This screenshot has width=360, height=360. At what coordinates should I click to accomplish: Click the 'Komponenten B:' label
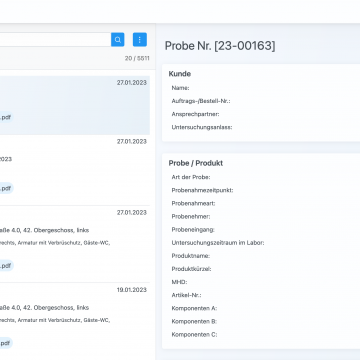194,321
